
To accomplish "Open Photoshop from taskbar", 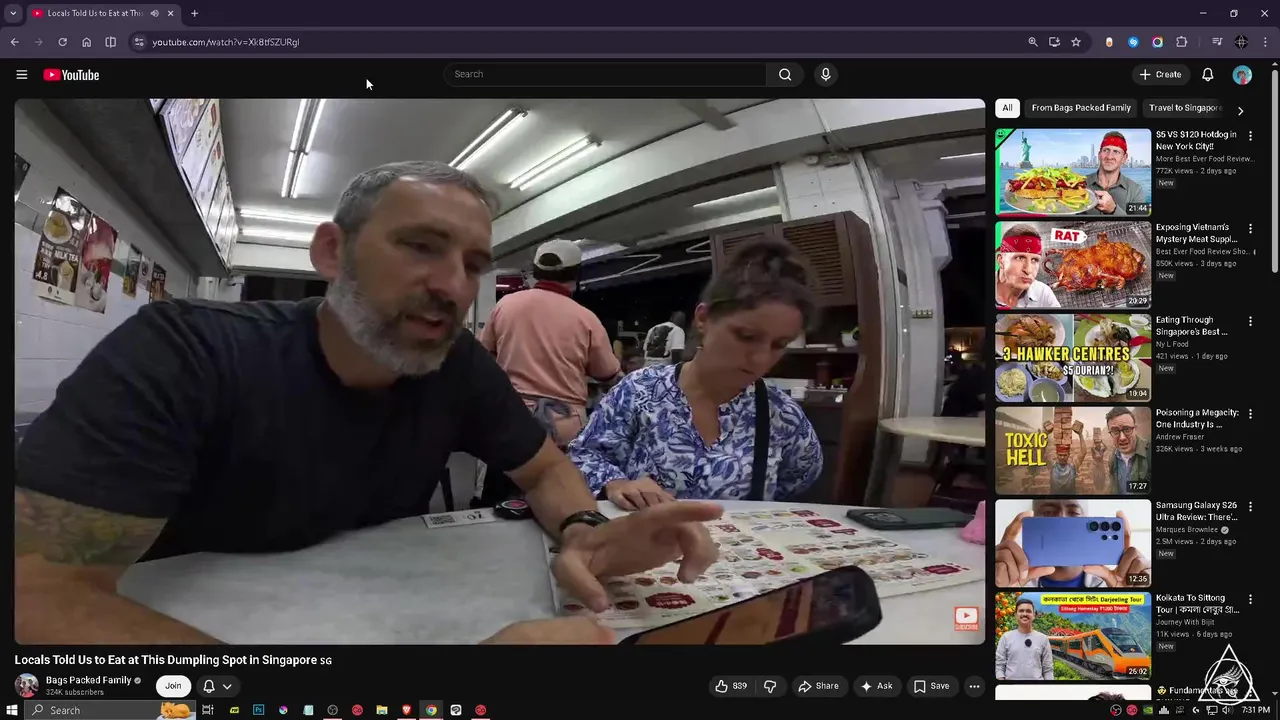I will point(258,710).
